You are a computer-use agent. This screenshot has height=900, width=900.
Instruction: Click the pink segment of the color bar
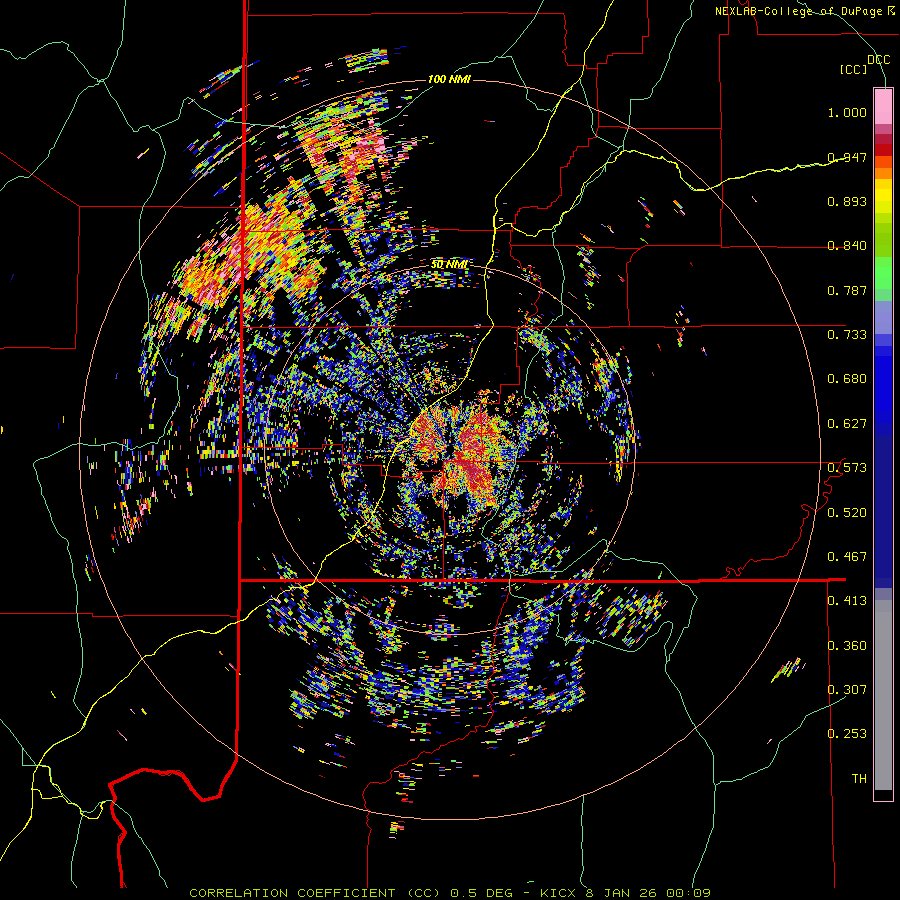(x=883, y=107)
